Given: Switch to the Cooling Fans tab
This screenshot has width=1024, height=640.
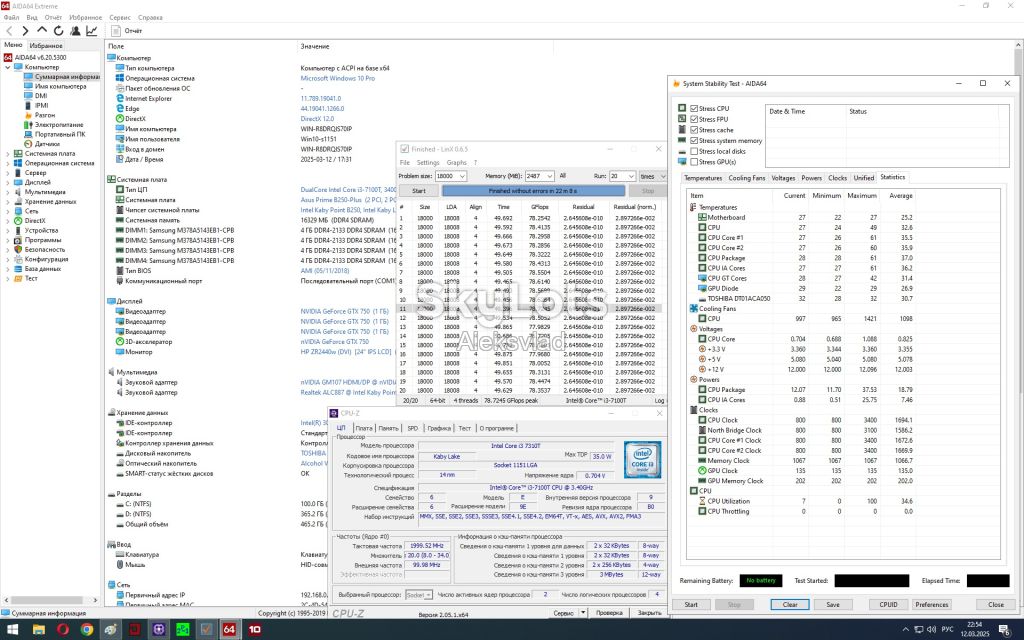Looking at the screenshot, I should [x=746, y=178].
